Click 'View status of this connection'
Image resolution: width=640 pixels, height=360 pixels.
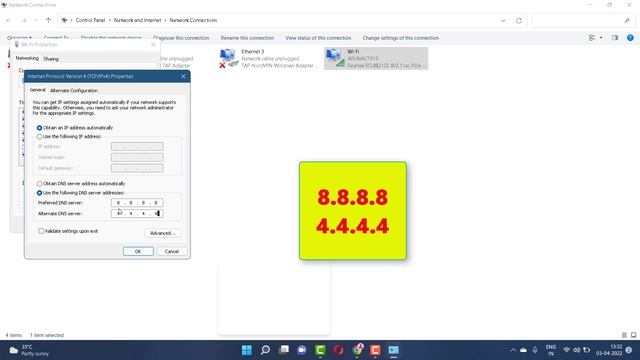point(318,38)
